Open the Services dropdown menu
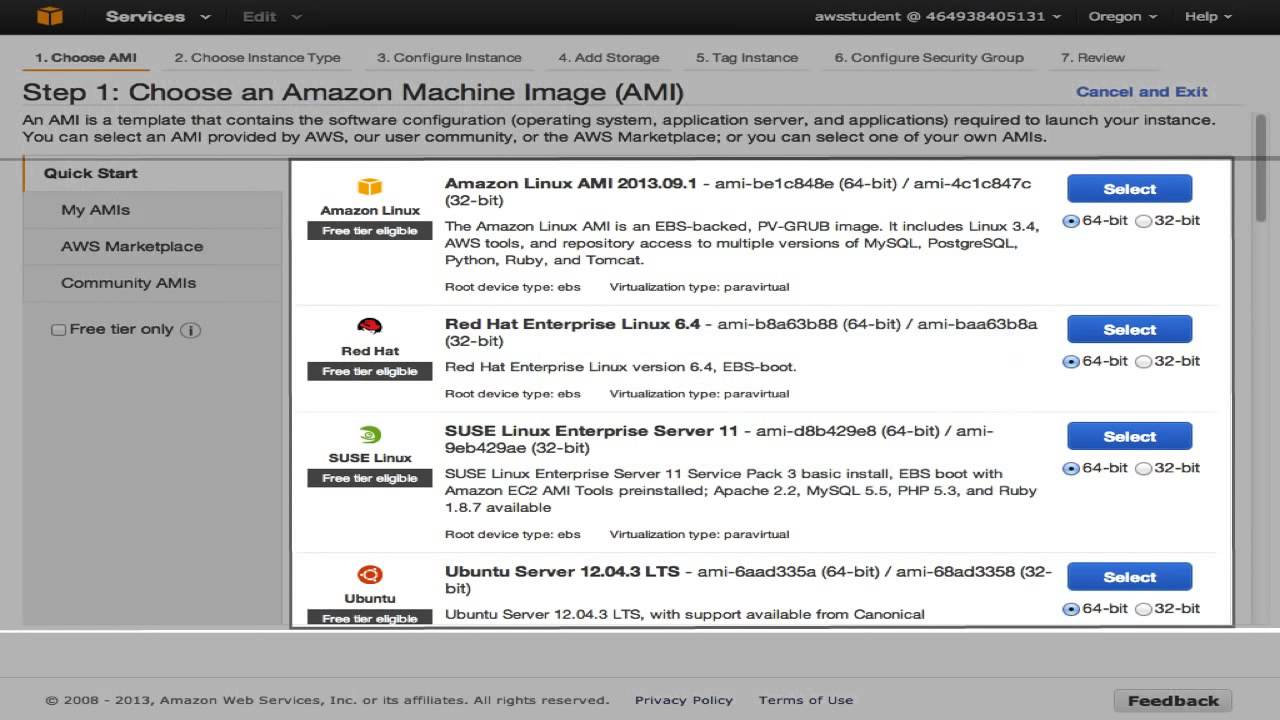This screenshot has height=720, width=1280. pyautogui.click(x=158, y=16)
